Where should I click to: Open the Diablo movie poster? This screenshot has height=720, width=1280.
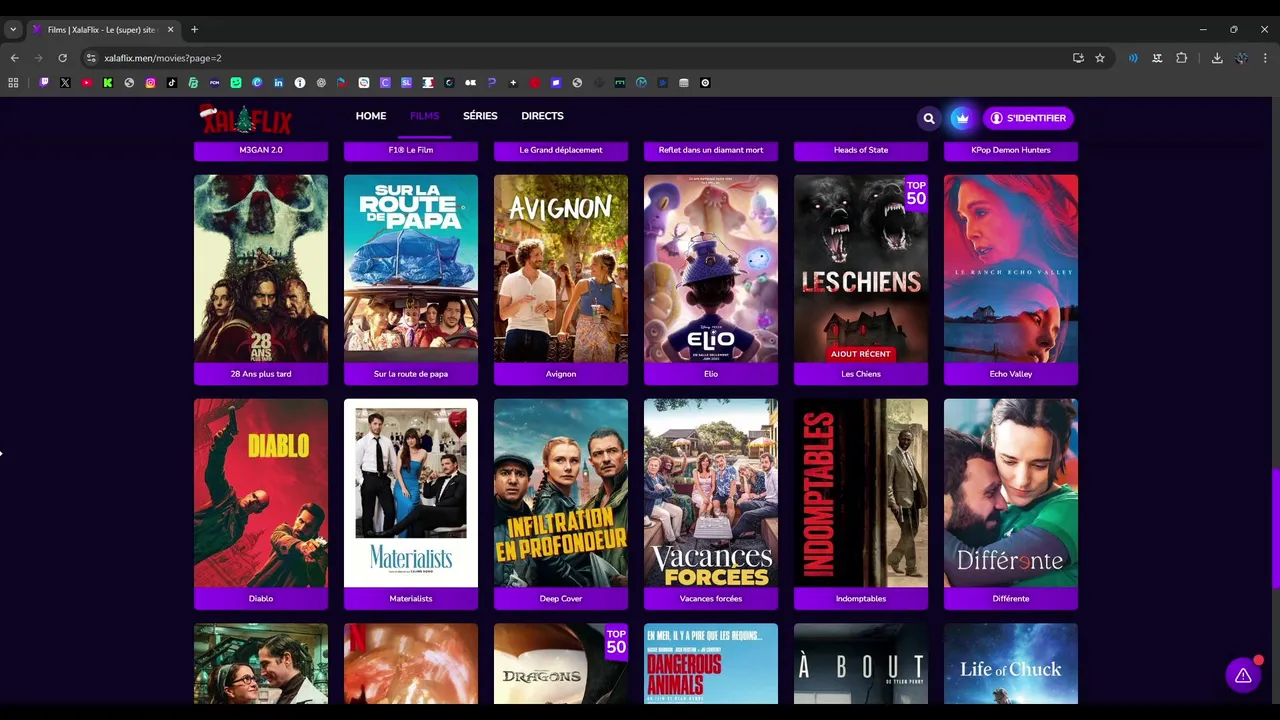coord(261,493)
